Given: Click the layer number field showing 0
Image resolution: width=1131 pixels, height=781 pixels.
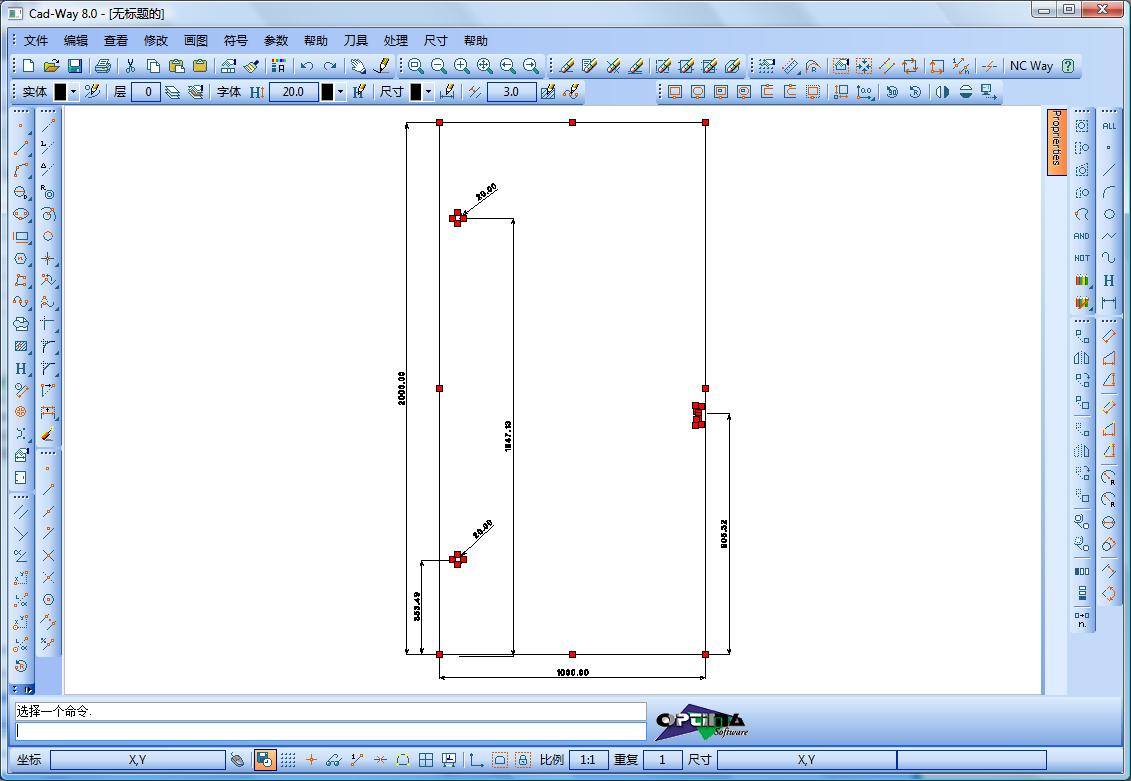Looking at the screenshot, I should click(146, 92).
